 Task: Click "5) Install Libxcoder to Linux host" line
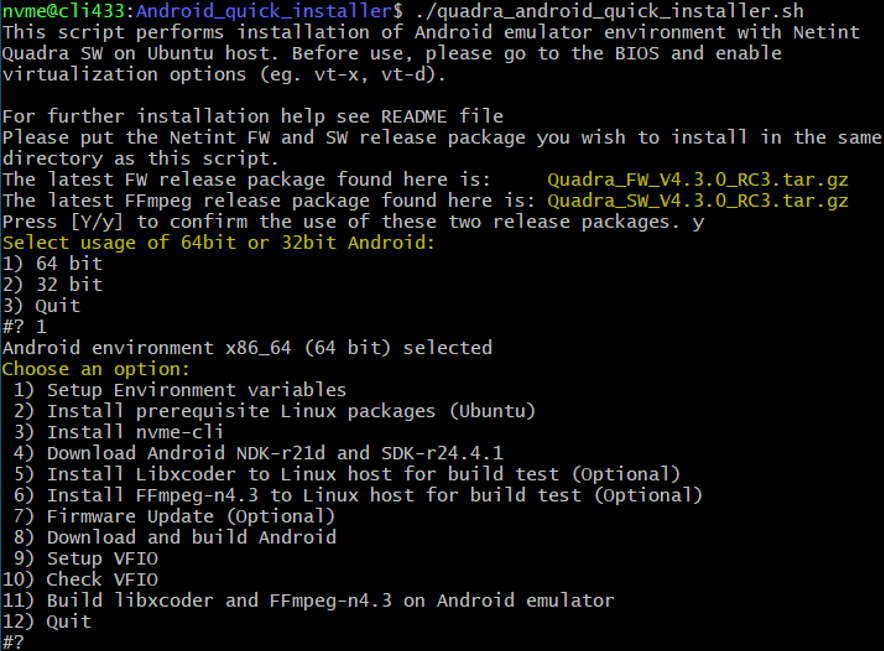click(x=347, y=475)
